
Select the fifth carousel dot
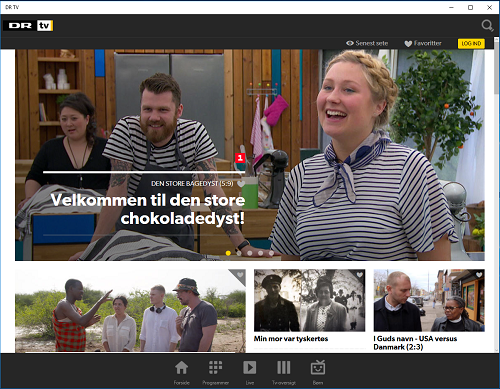click(x=271, y=253)
